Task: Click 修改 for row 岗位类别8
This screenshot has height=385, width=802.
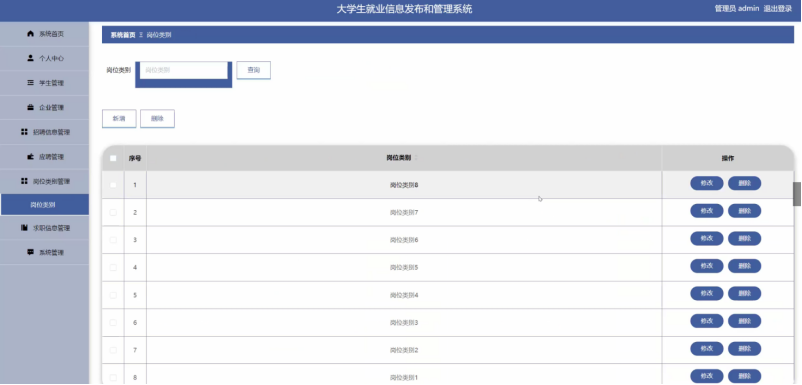Action: pos(707,183)
